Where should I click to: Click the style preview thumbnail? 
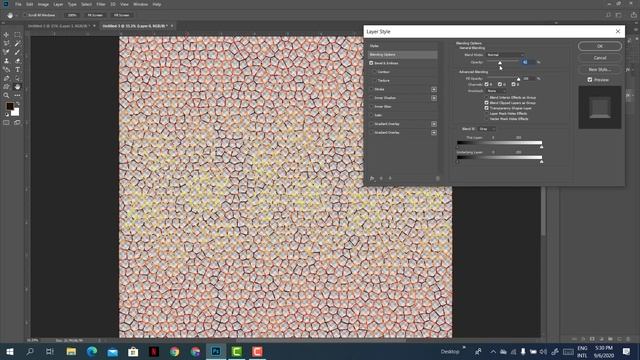[x=600, y=107]
